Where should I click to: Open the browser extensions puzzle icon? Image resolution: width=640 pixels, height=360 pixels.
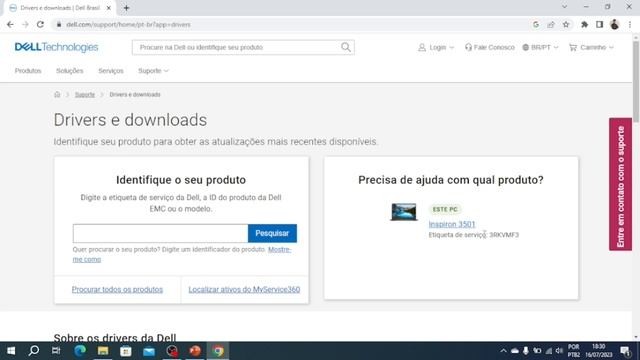pos(584,24)
